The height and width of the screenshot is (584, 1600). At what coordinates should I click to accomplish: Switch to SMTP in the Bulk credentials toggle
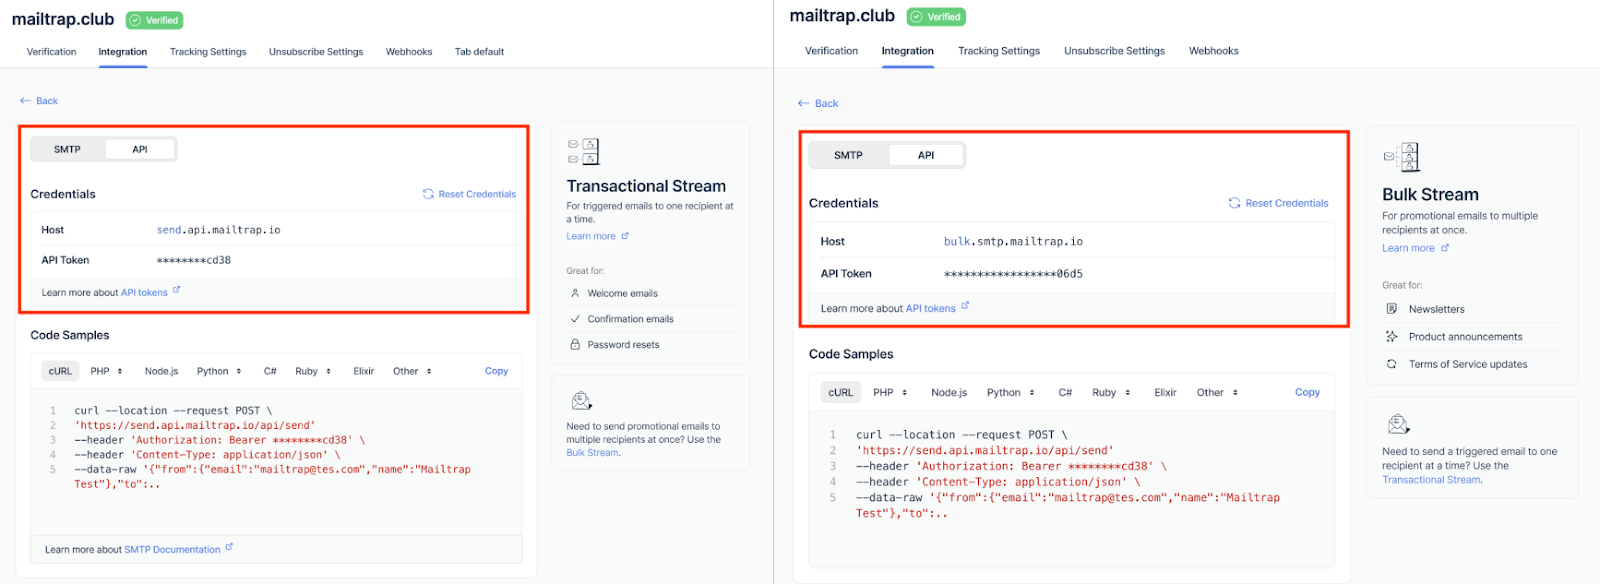(848, 155)
